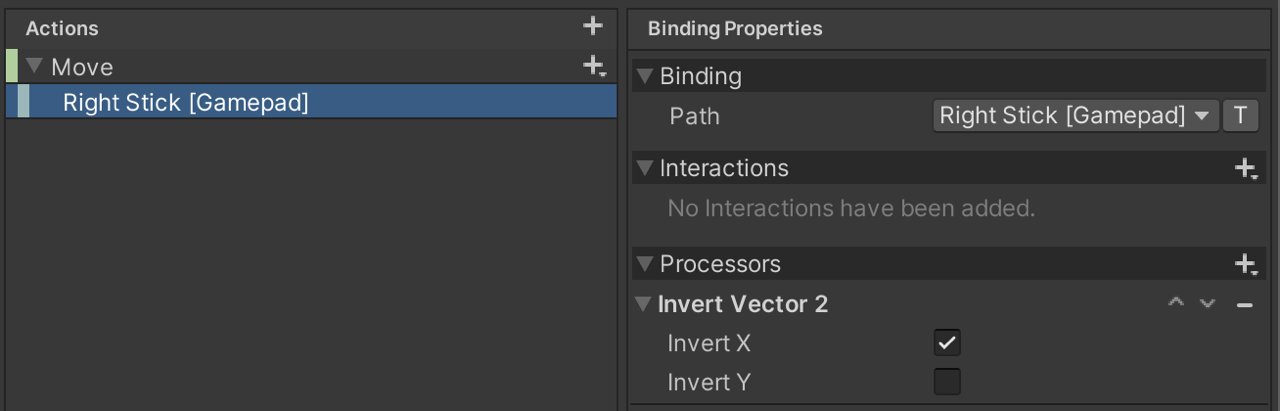Image resolution: width=1280 pixels, height=411 pixels.
Task: Move Invert Vector 2 processor up
Action: (1176, 304)
